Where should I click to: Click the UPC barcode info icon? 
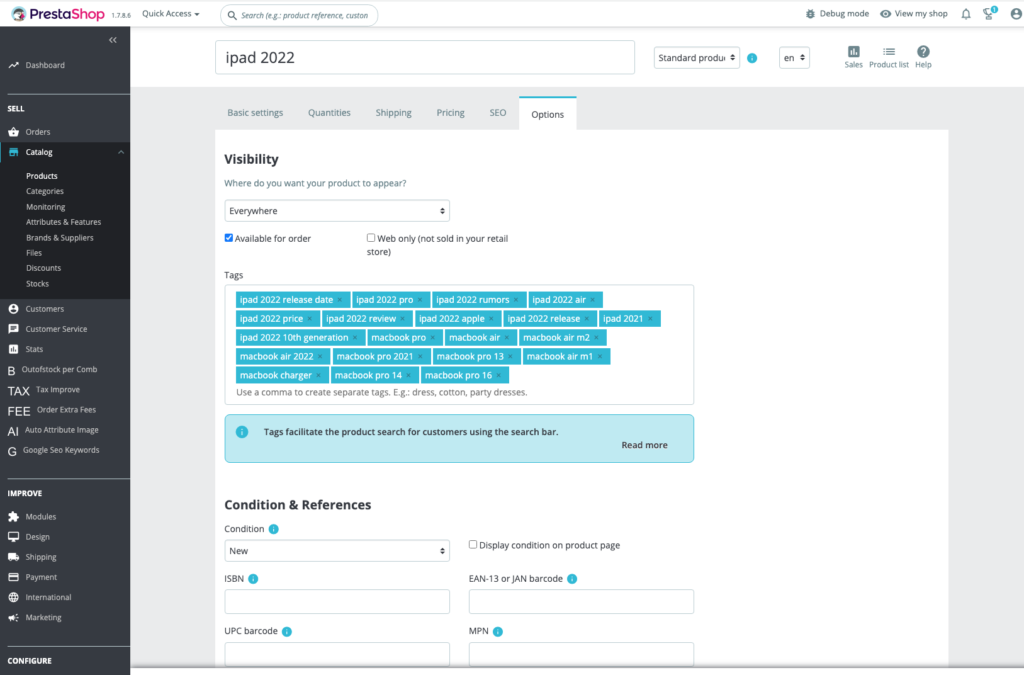click(x=287, y=631)
